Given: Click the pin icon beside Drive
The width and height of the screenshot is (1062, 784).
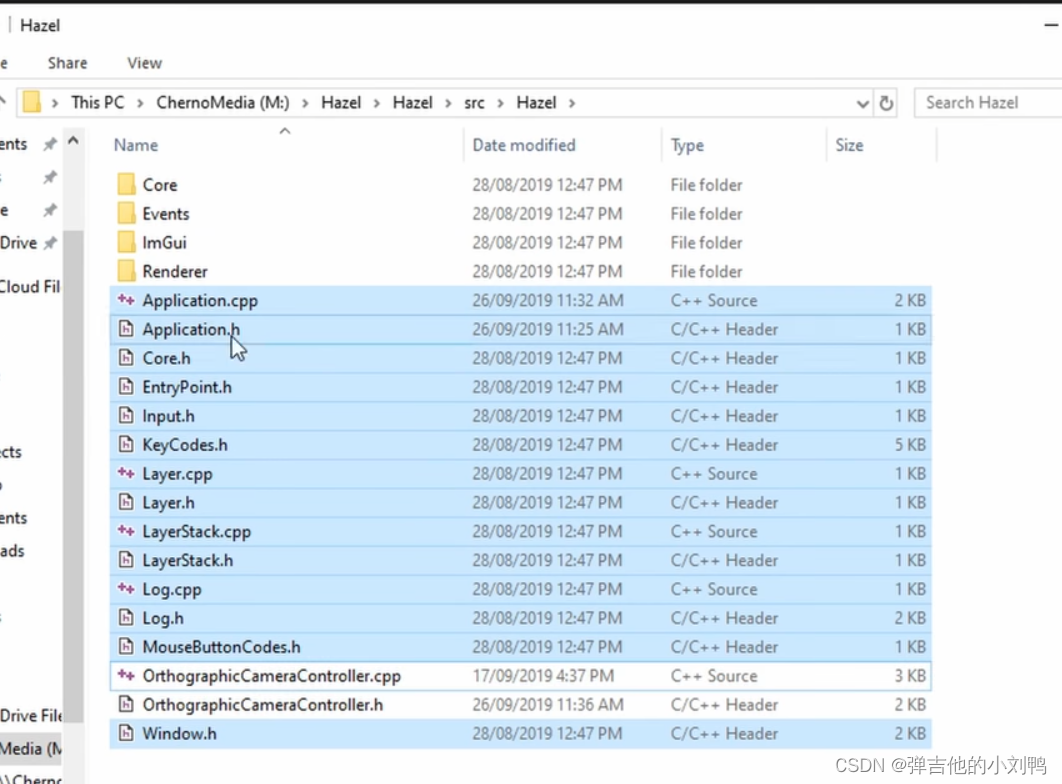Looking at the screenshot, I should click(x=50, y=243).
